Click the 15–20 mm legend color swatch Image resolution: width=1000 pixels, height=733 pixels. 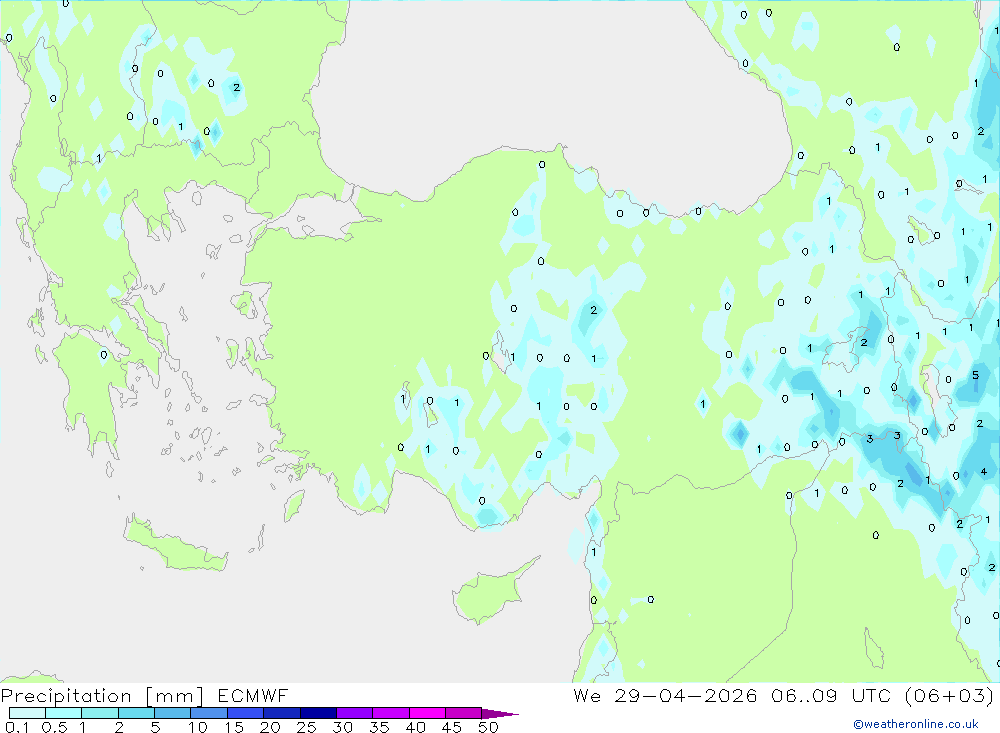246,713
